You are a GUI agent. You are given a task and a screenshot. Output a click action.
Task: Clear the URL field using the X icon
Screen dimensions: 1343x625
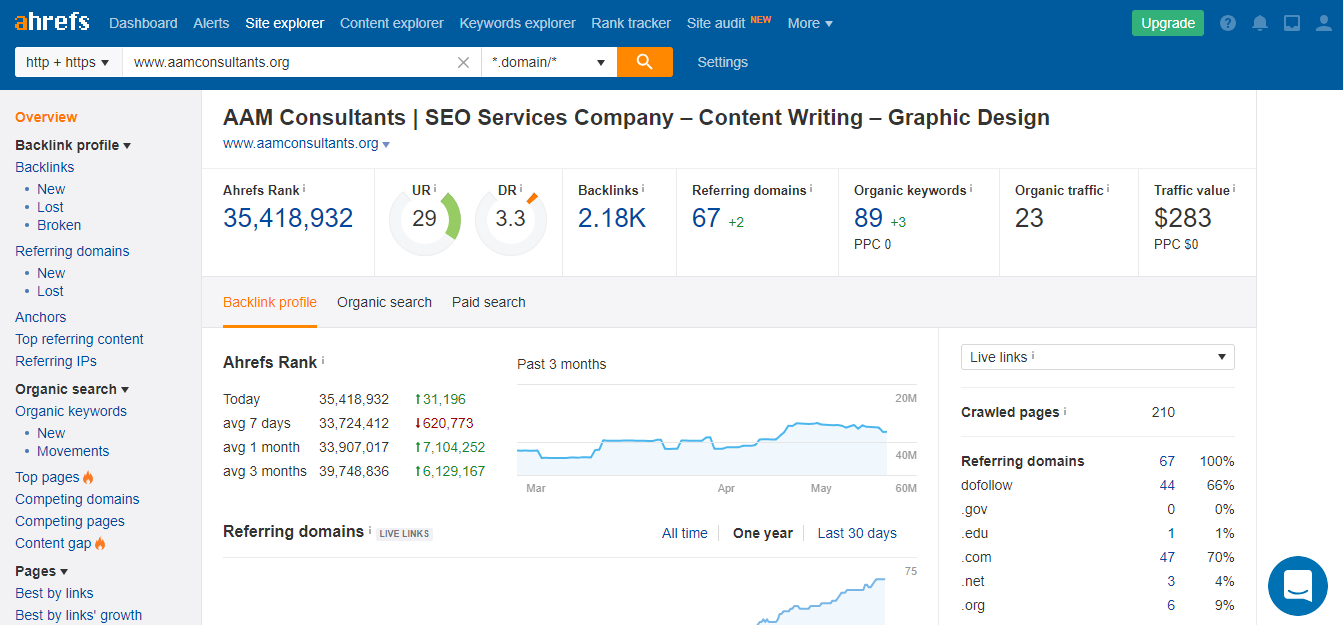coord(463,61)
